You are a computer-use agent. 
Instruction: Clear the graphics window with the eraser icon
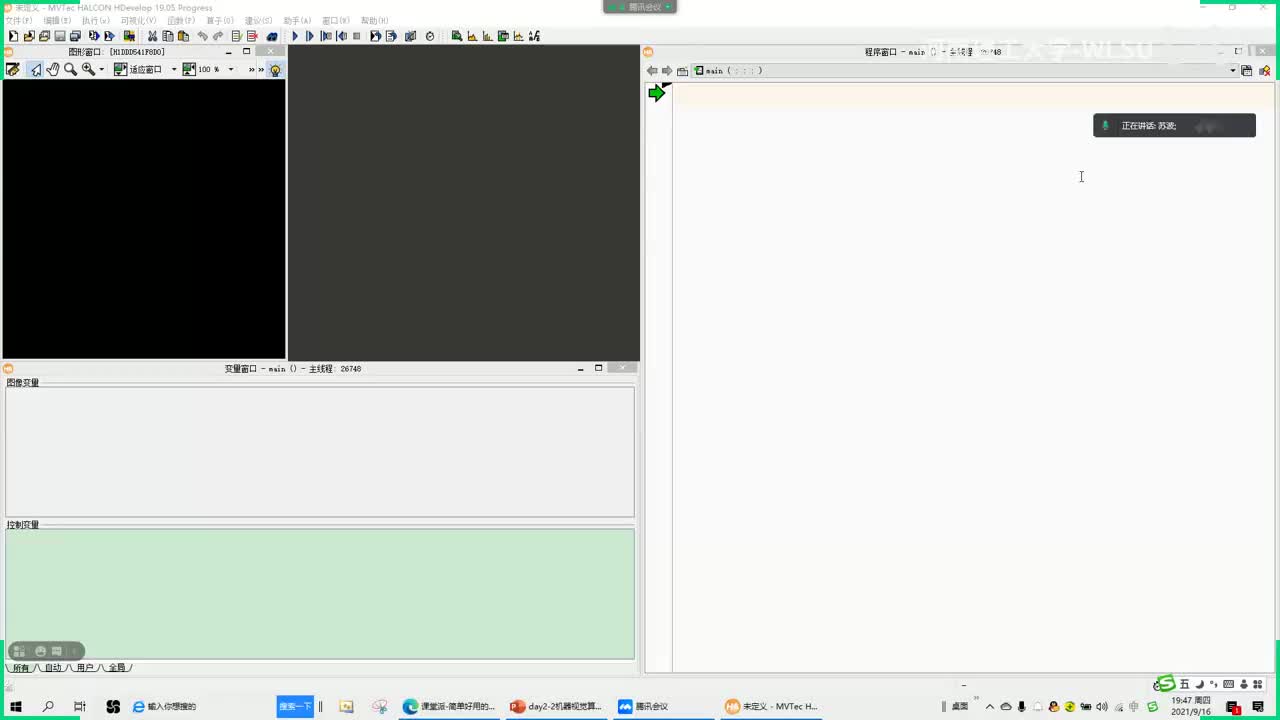point(13,69)
